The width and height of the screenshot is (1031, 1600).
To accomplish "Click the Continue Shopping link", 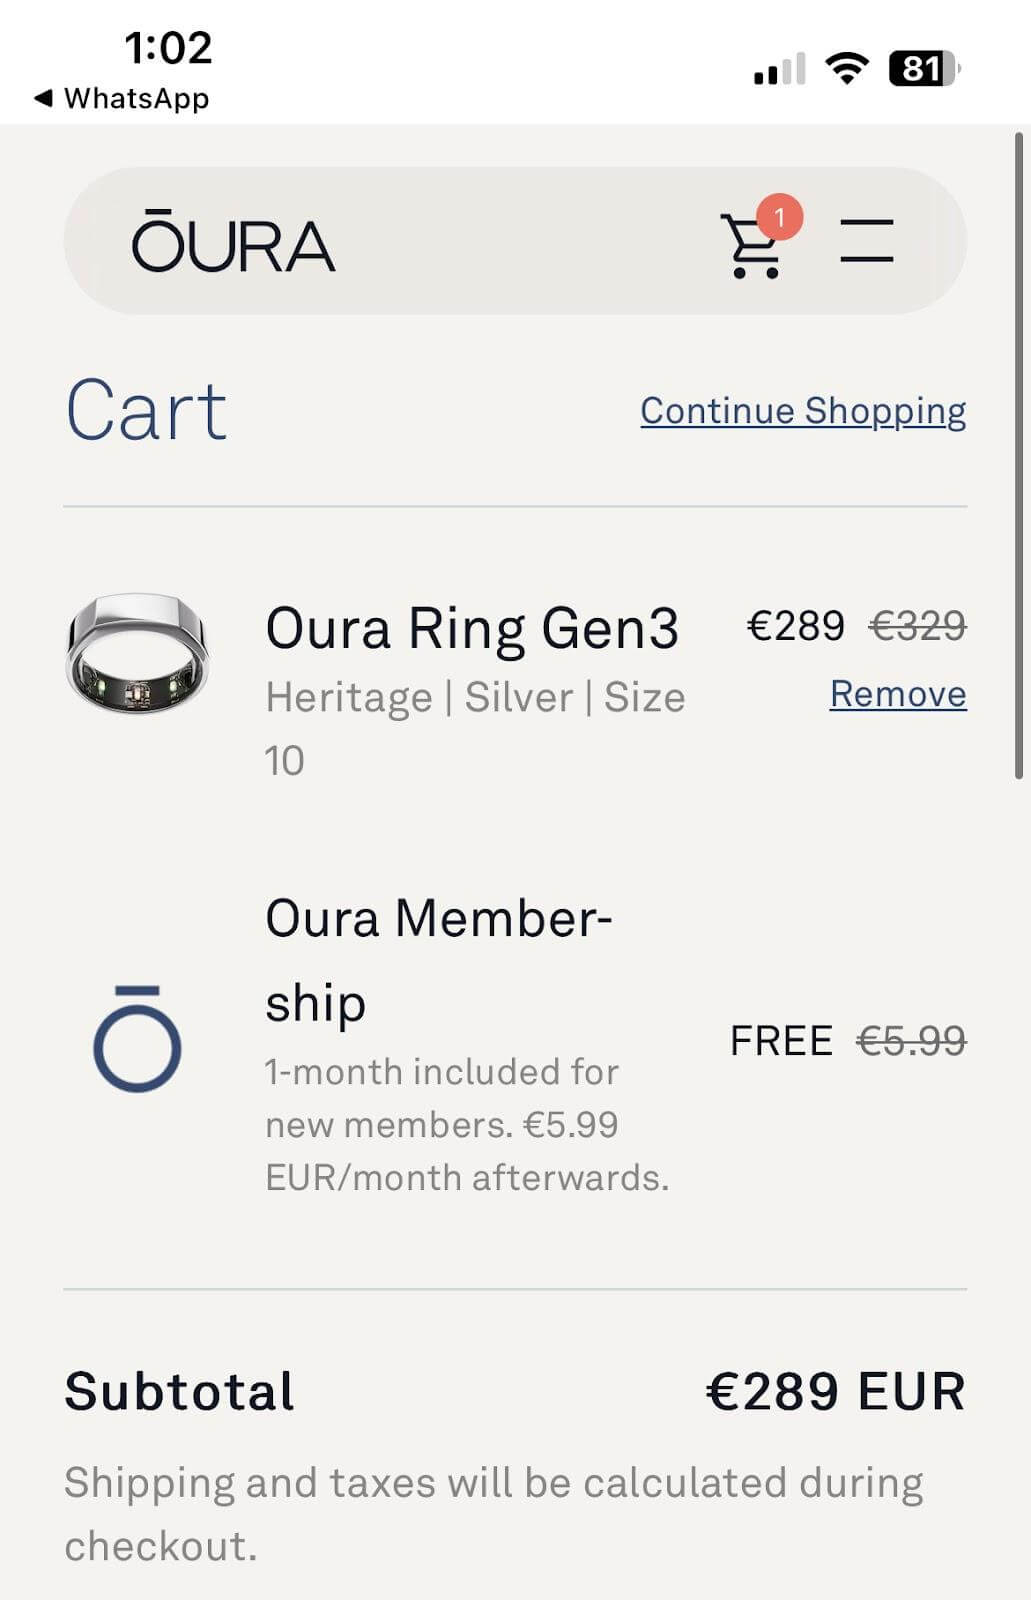I will click(803, 411).
